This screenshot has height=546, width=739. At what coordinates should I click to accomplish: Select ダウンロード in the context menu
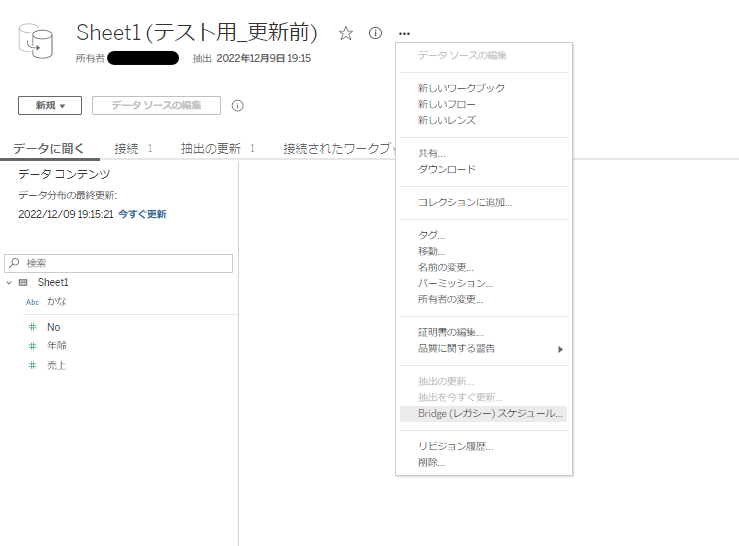446,169
